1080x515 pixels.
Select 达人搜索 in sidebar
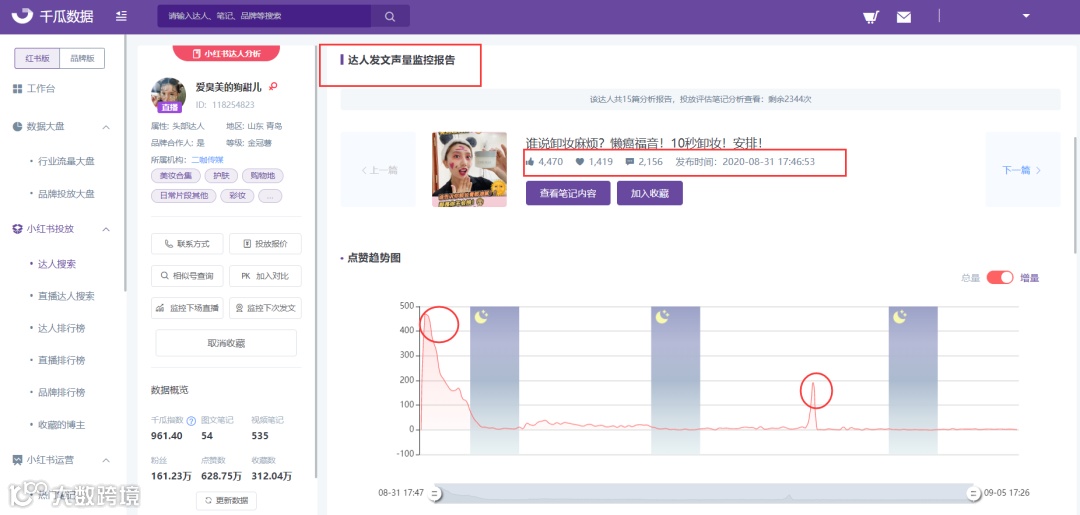[x=56, y=264]
